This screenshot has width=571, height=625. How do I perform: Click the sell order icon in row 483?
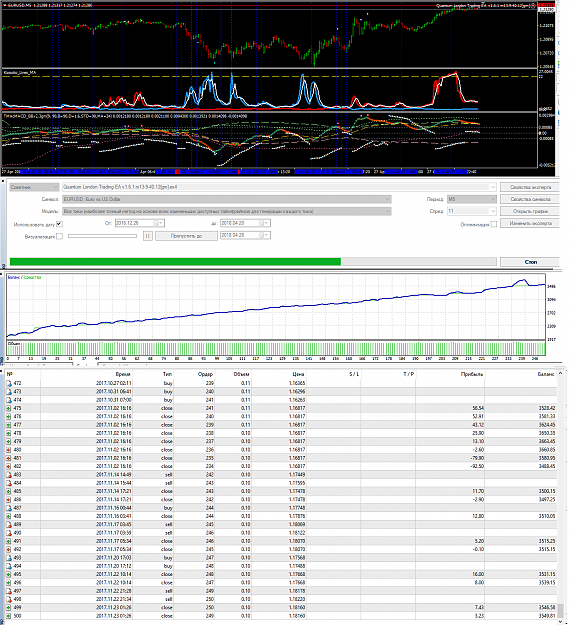pos(9,475)
